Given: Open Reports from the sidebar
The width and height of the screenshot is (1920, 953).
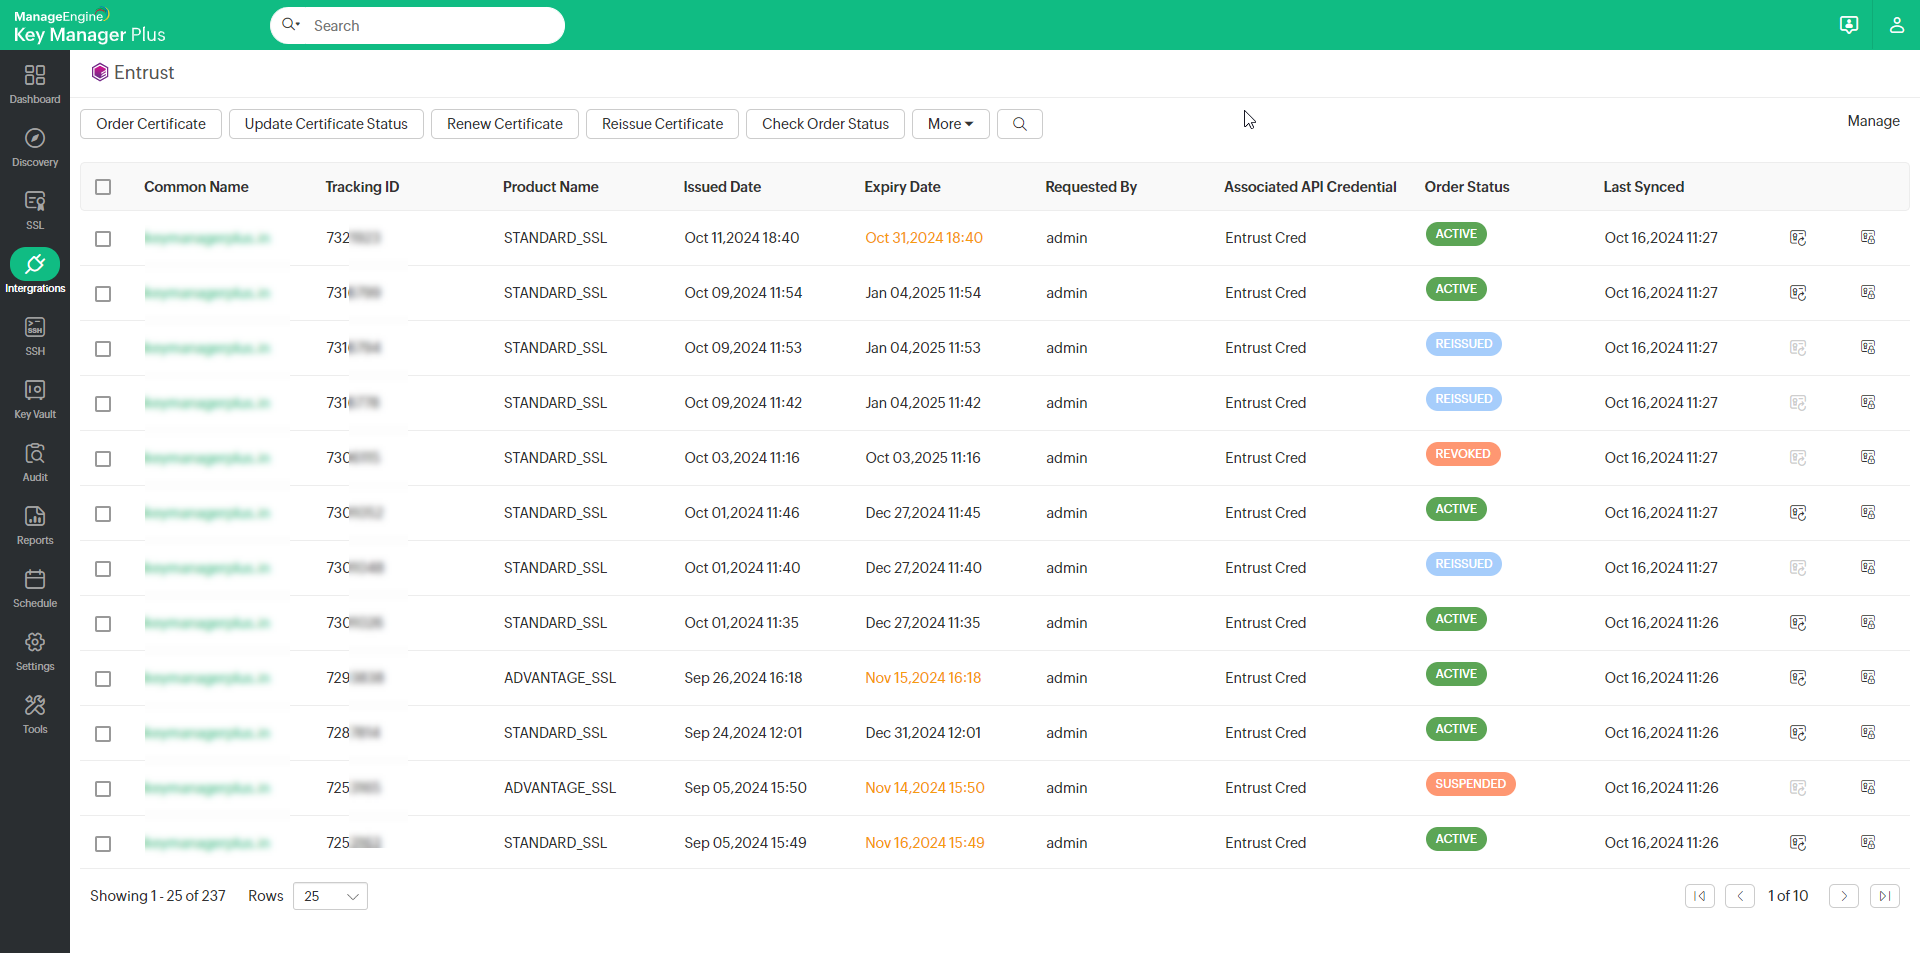Looking at the screenshot, I should 35,522.
